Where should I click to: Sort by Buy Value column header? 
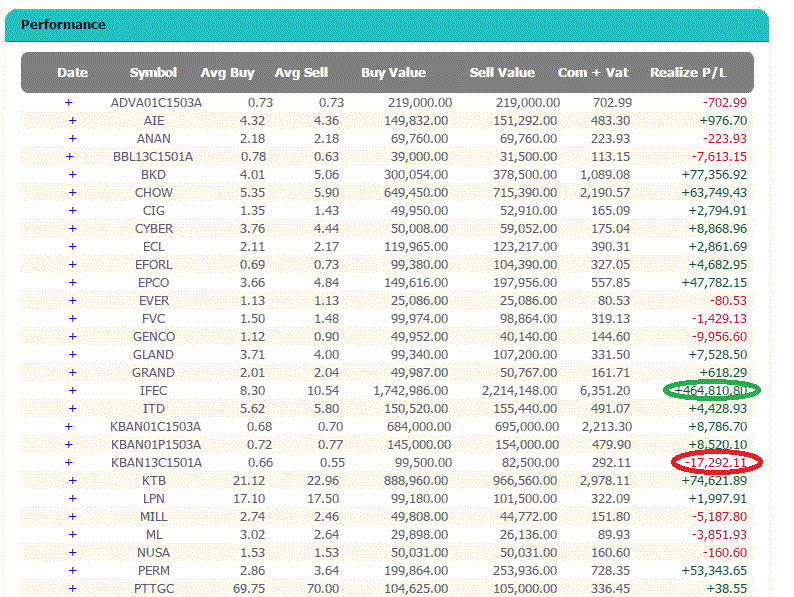point(393,72)
